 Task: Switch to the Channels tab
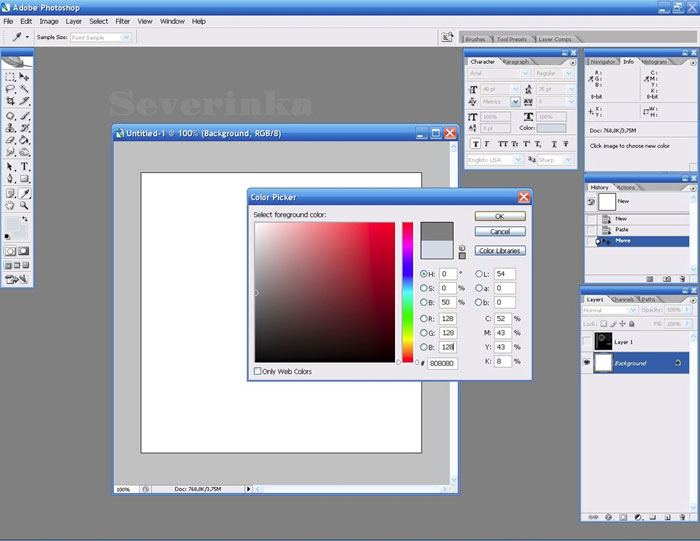pyautogui.click(x=622, y=299)
